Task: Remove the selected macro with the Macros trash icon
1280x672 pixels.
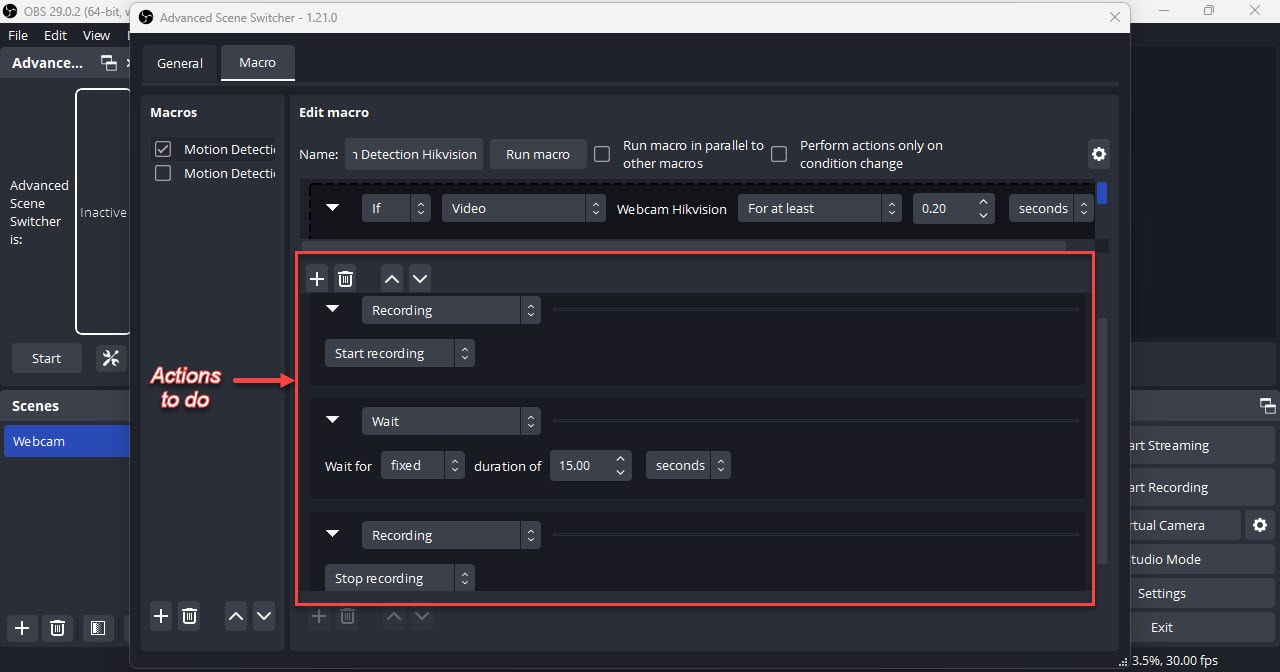Action: coord(189,616)
